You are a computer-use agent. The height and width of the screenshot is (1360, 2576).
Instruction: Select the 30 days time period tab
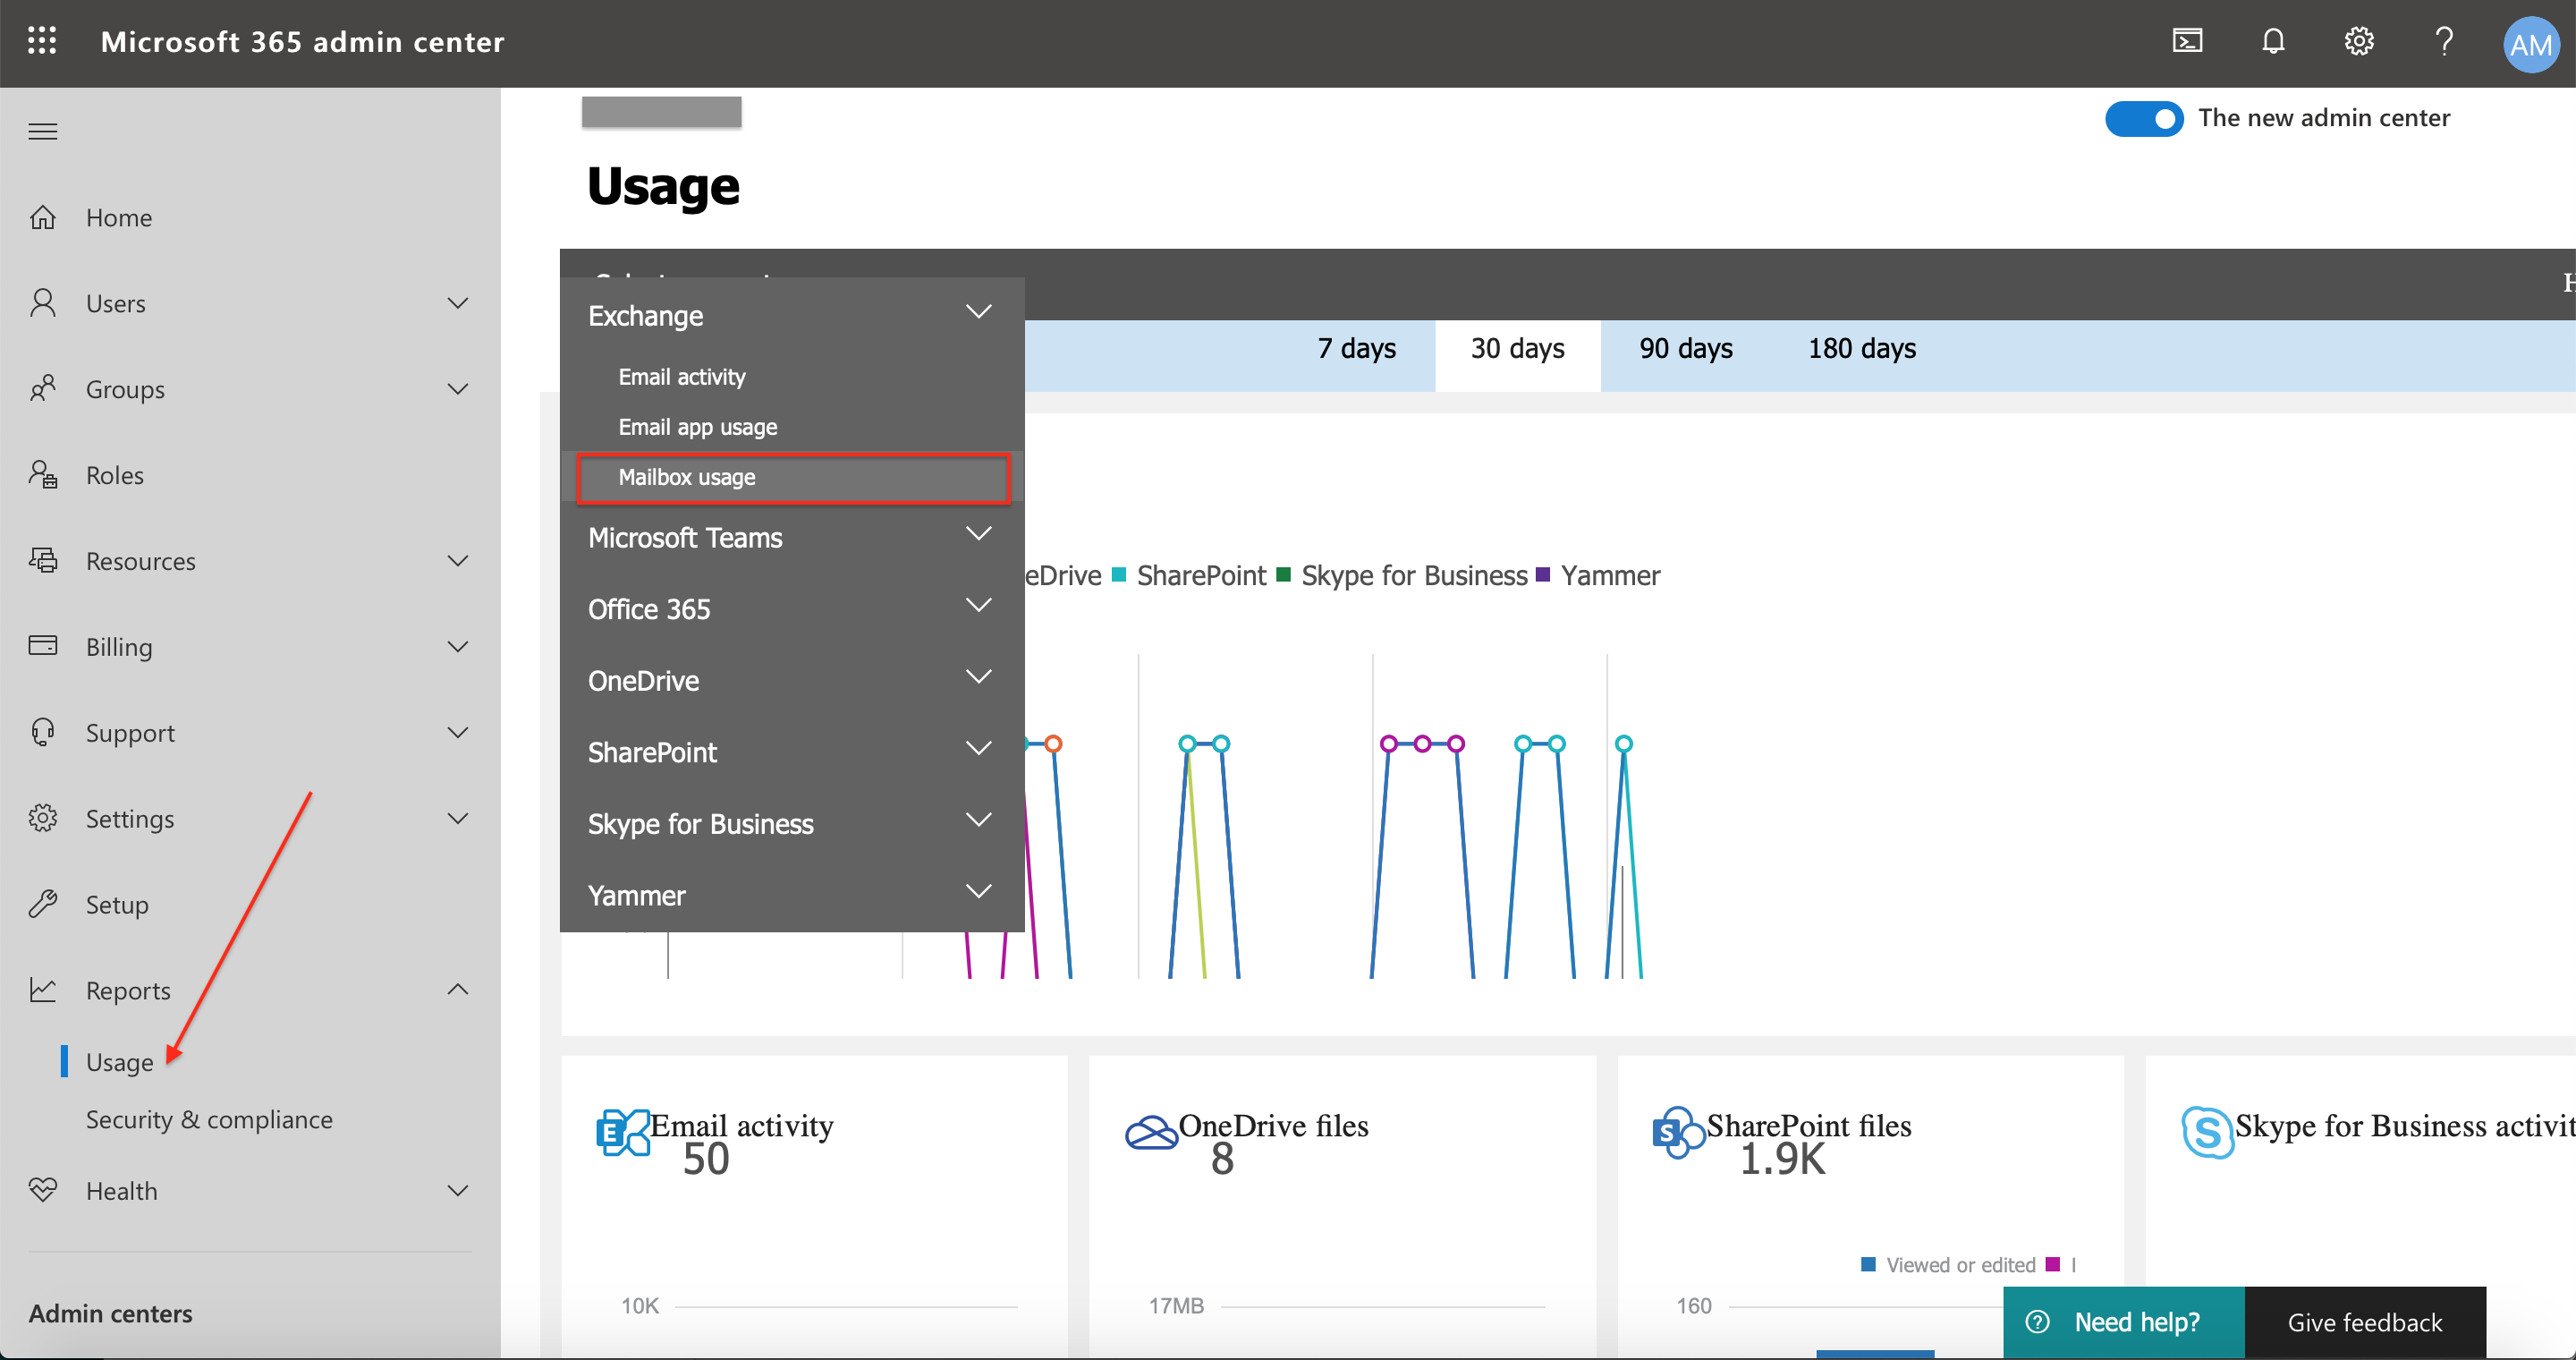[1518, 349]
